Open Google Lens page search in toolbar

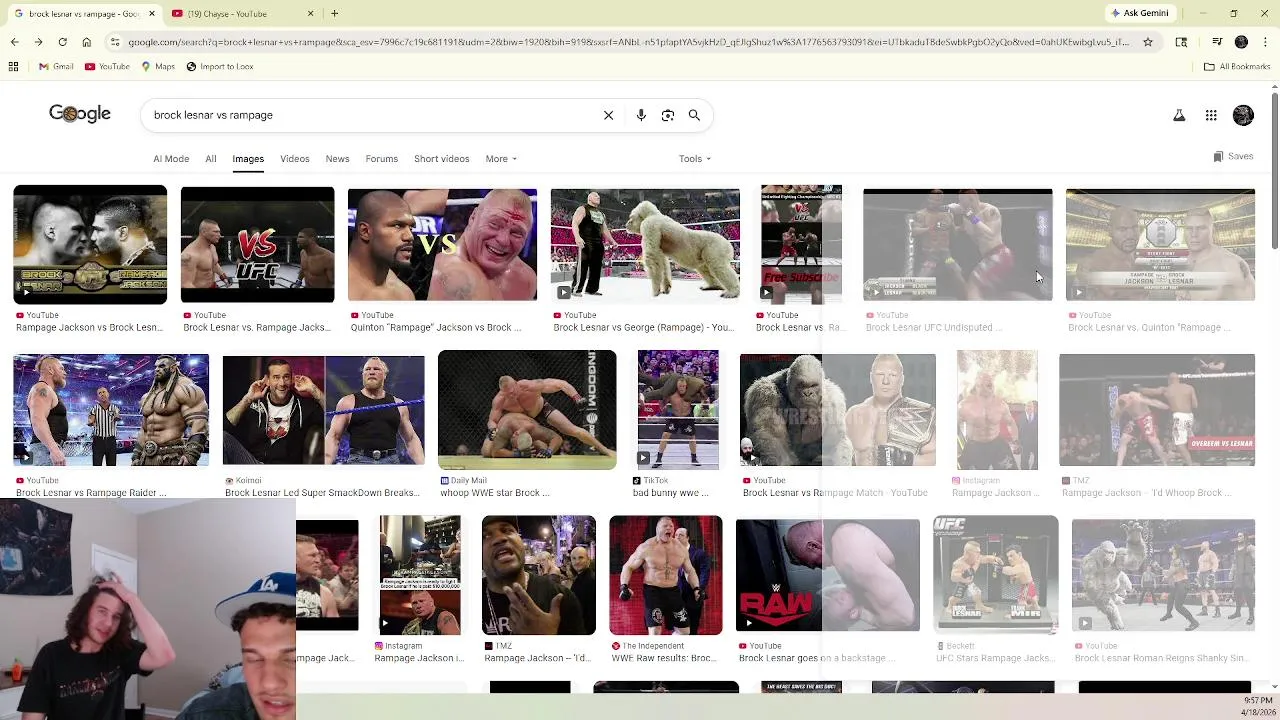[1181, 42]
